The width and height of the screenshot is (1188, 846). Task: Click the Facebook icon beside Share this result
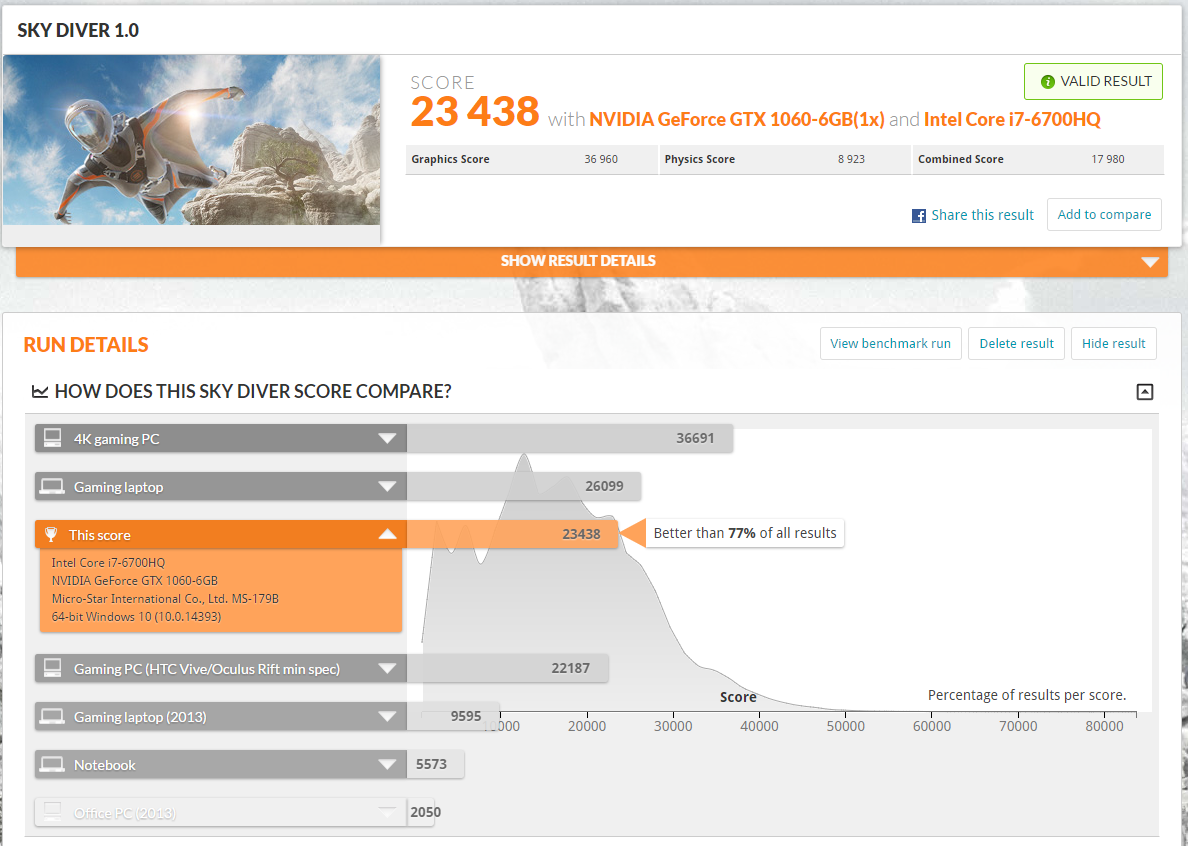pos(918,216)
